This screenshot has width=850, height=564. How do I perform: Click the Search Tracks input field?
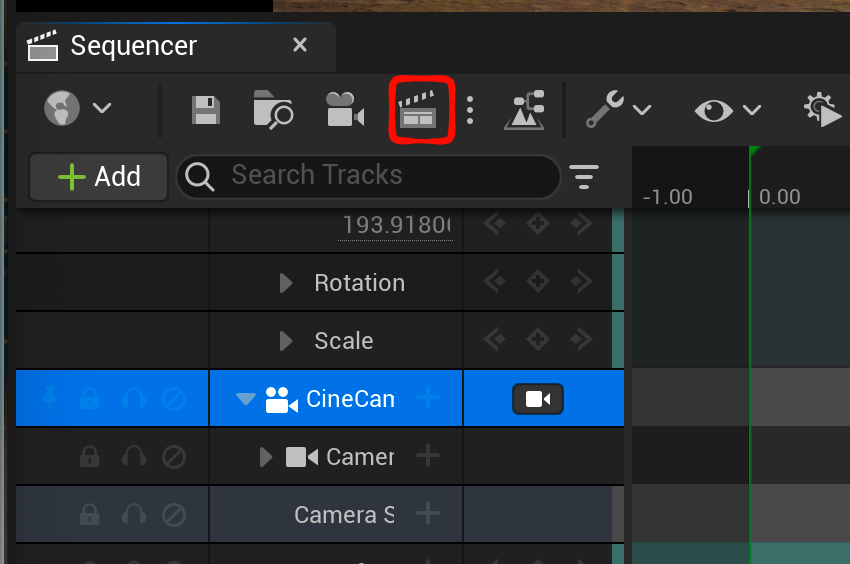(x=380, y=176)
